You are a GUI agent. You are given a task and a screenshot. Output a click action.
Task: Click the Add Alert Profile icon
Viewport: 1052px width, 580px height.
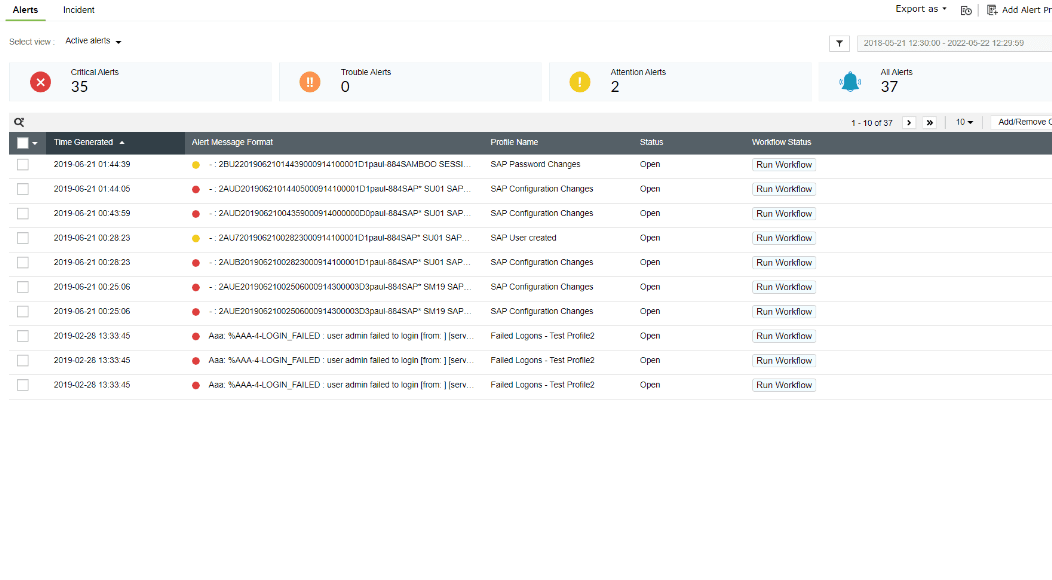[992, 10]
